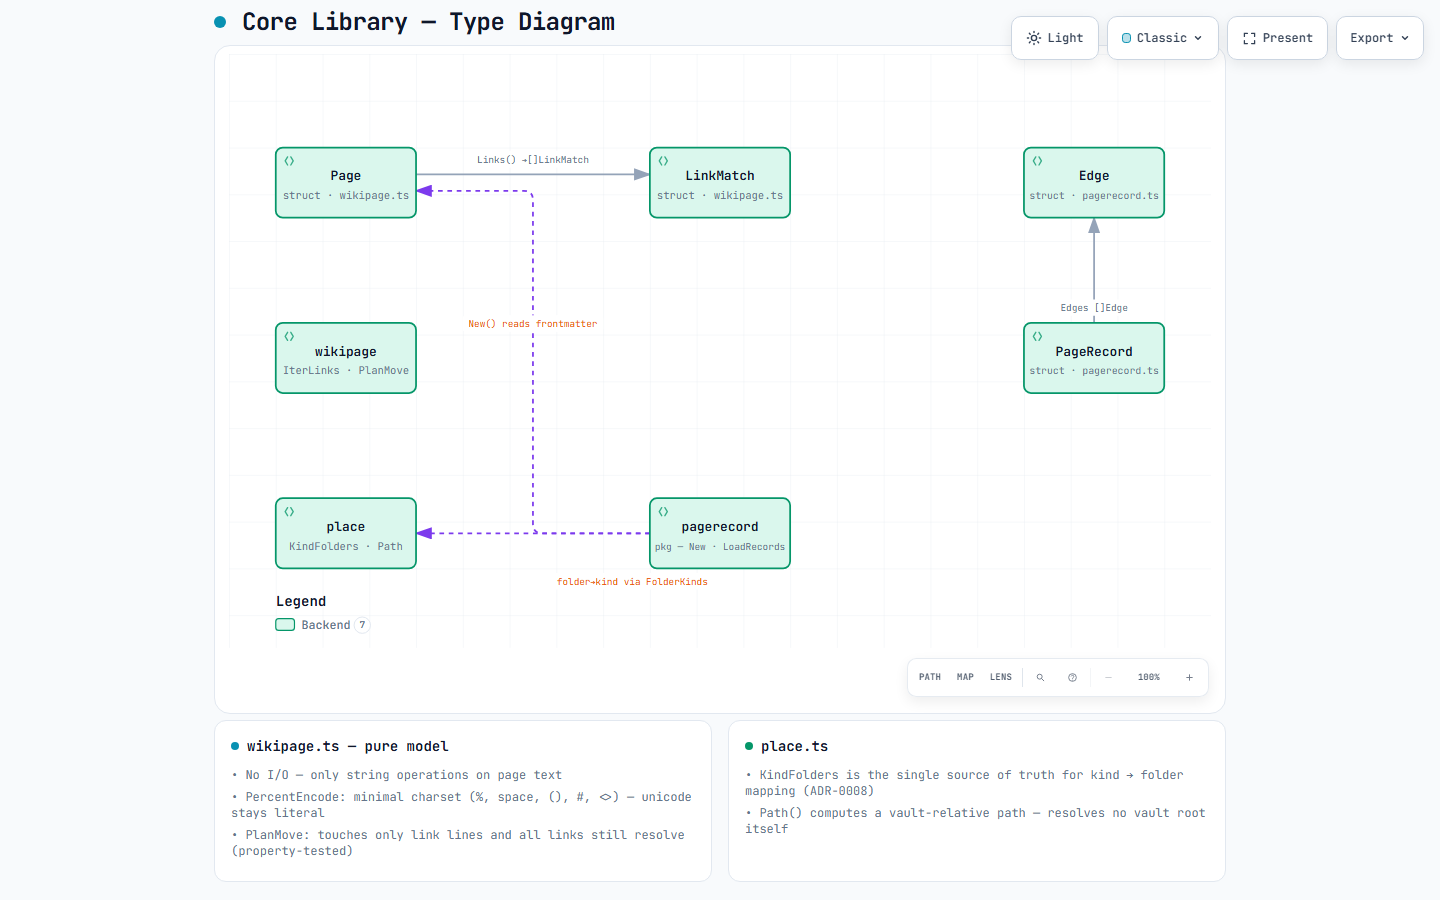The image size is (1440, 900).
Task: Reset zoom via the 100% label
Action: (x=1149, y=677)
